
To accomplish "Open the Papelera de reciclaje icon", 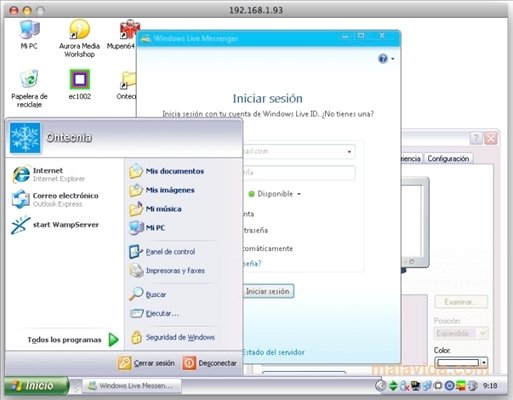I will coord(29,88).
